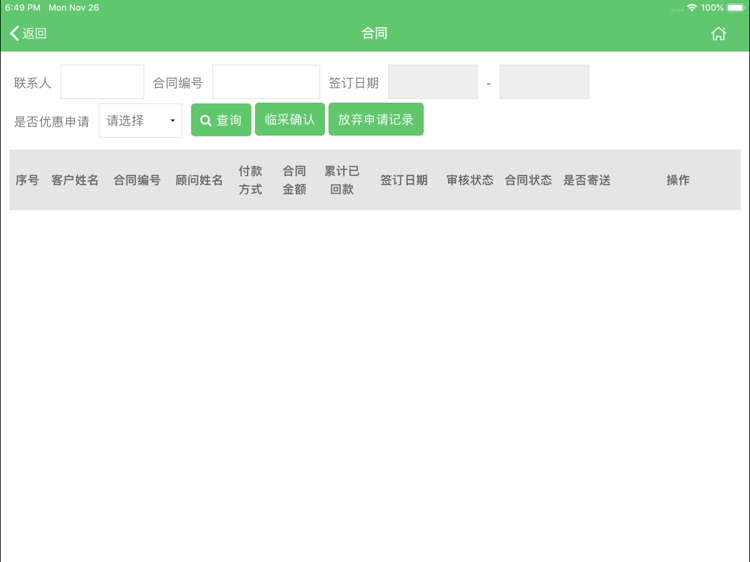This screenshot has height=562, width=750.
Task: Go back using the 返回 button
Action: pos(28,33)
